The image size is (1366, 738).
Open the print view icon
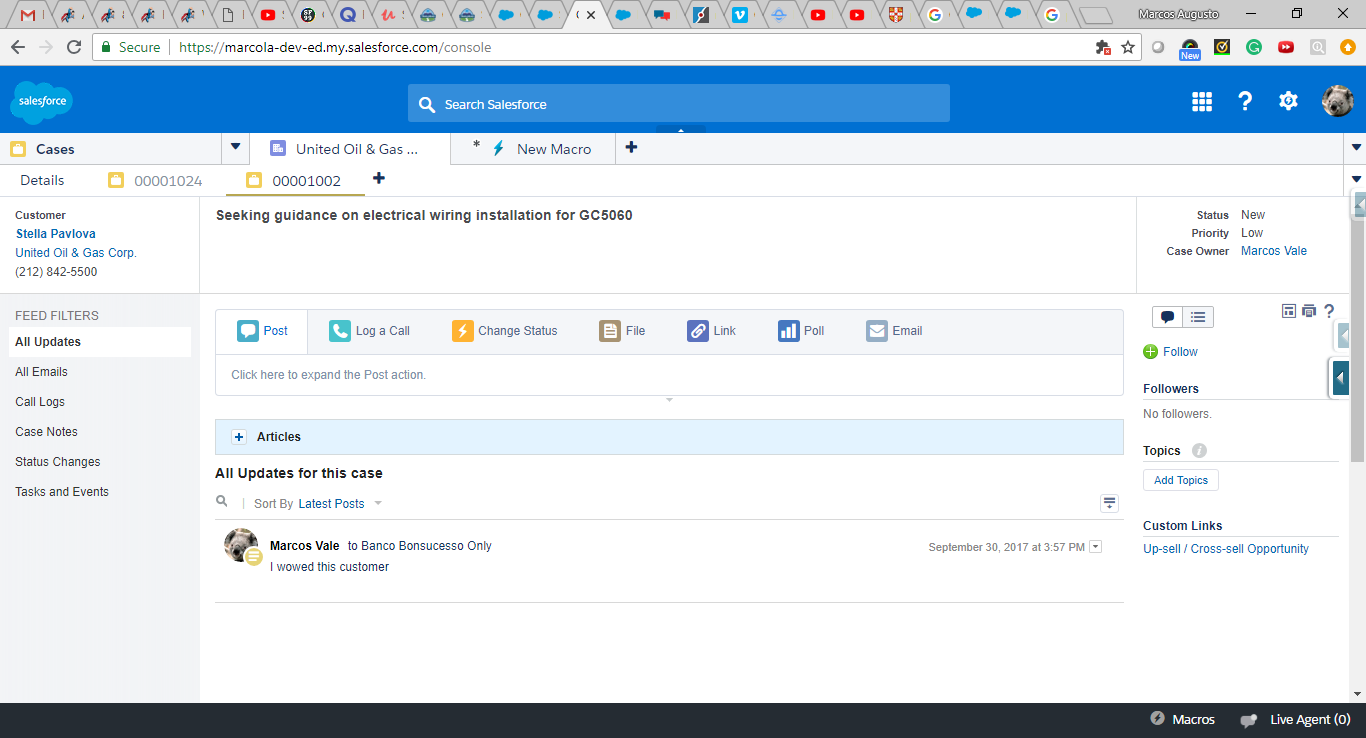pos(1309,311)
